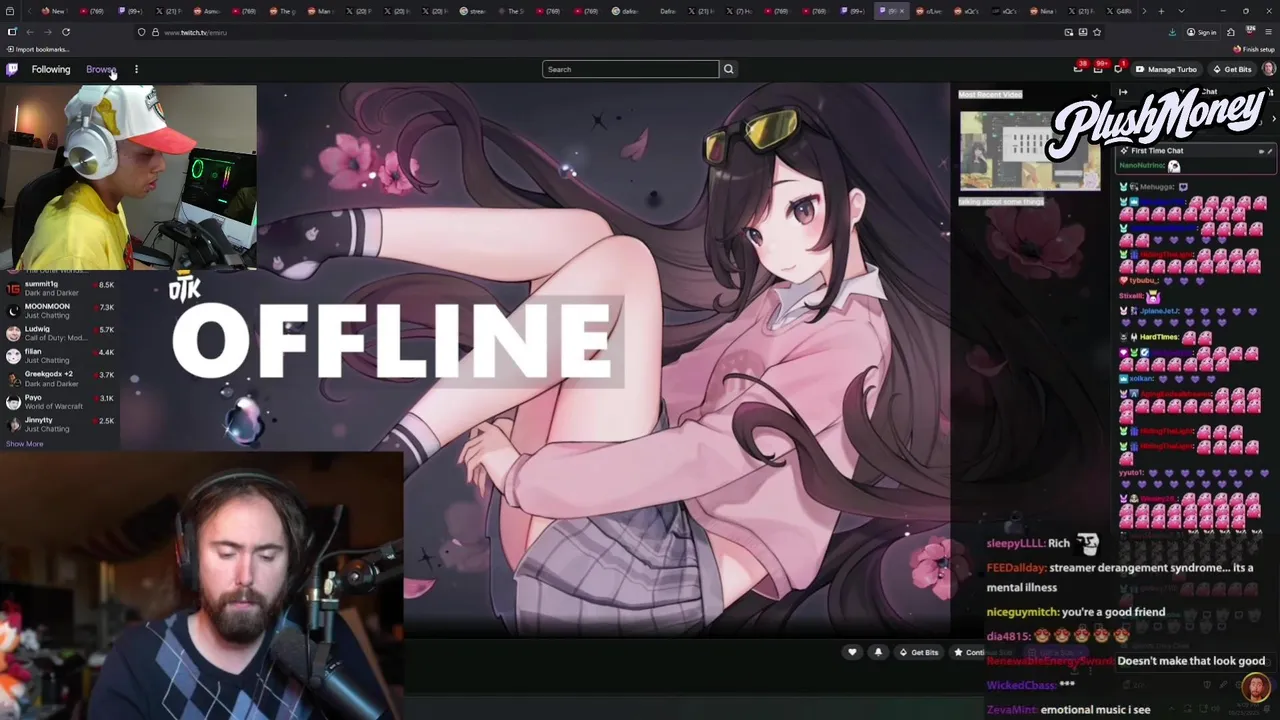The image size is (1280, 720).
Task: Open Twitch whispers icon with 1 badge
Action: [1118, 69]
